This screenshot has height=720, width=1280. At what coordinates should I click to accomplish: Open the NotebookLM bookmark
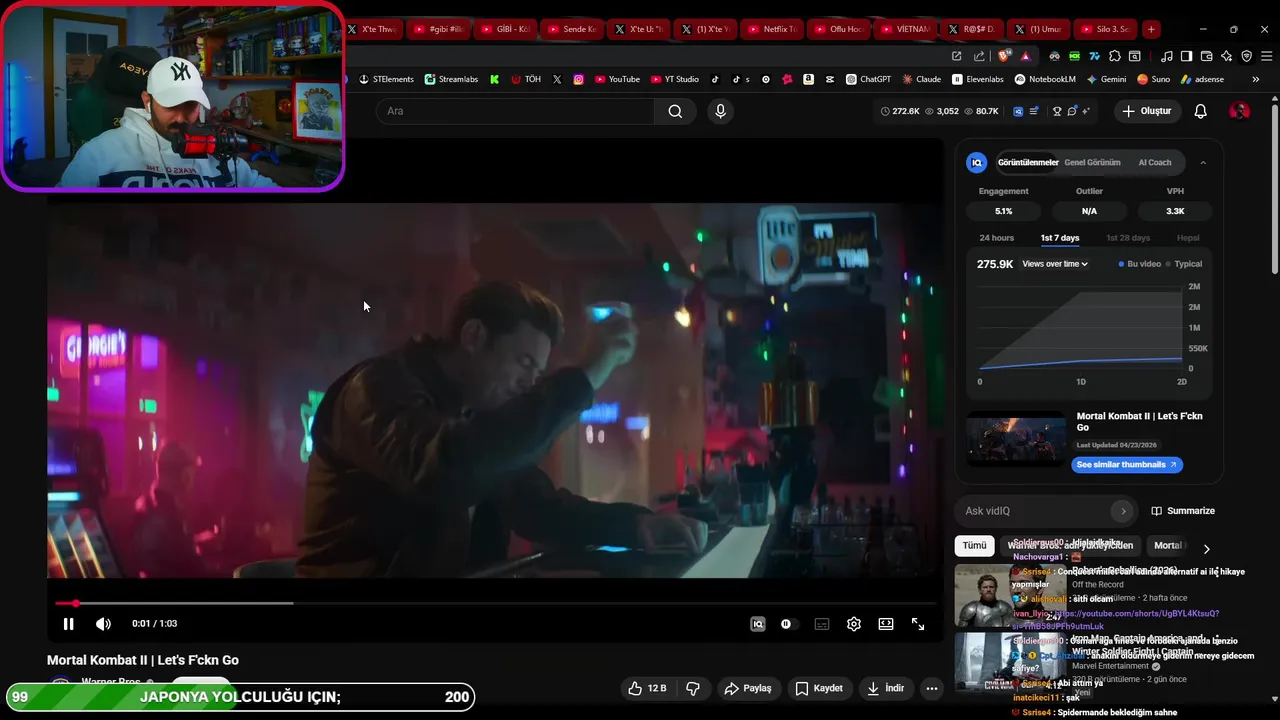point(1045,79)
